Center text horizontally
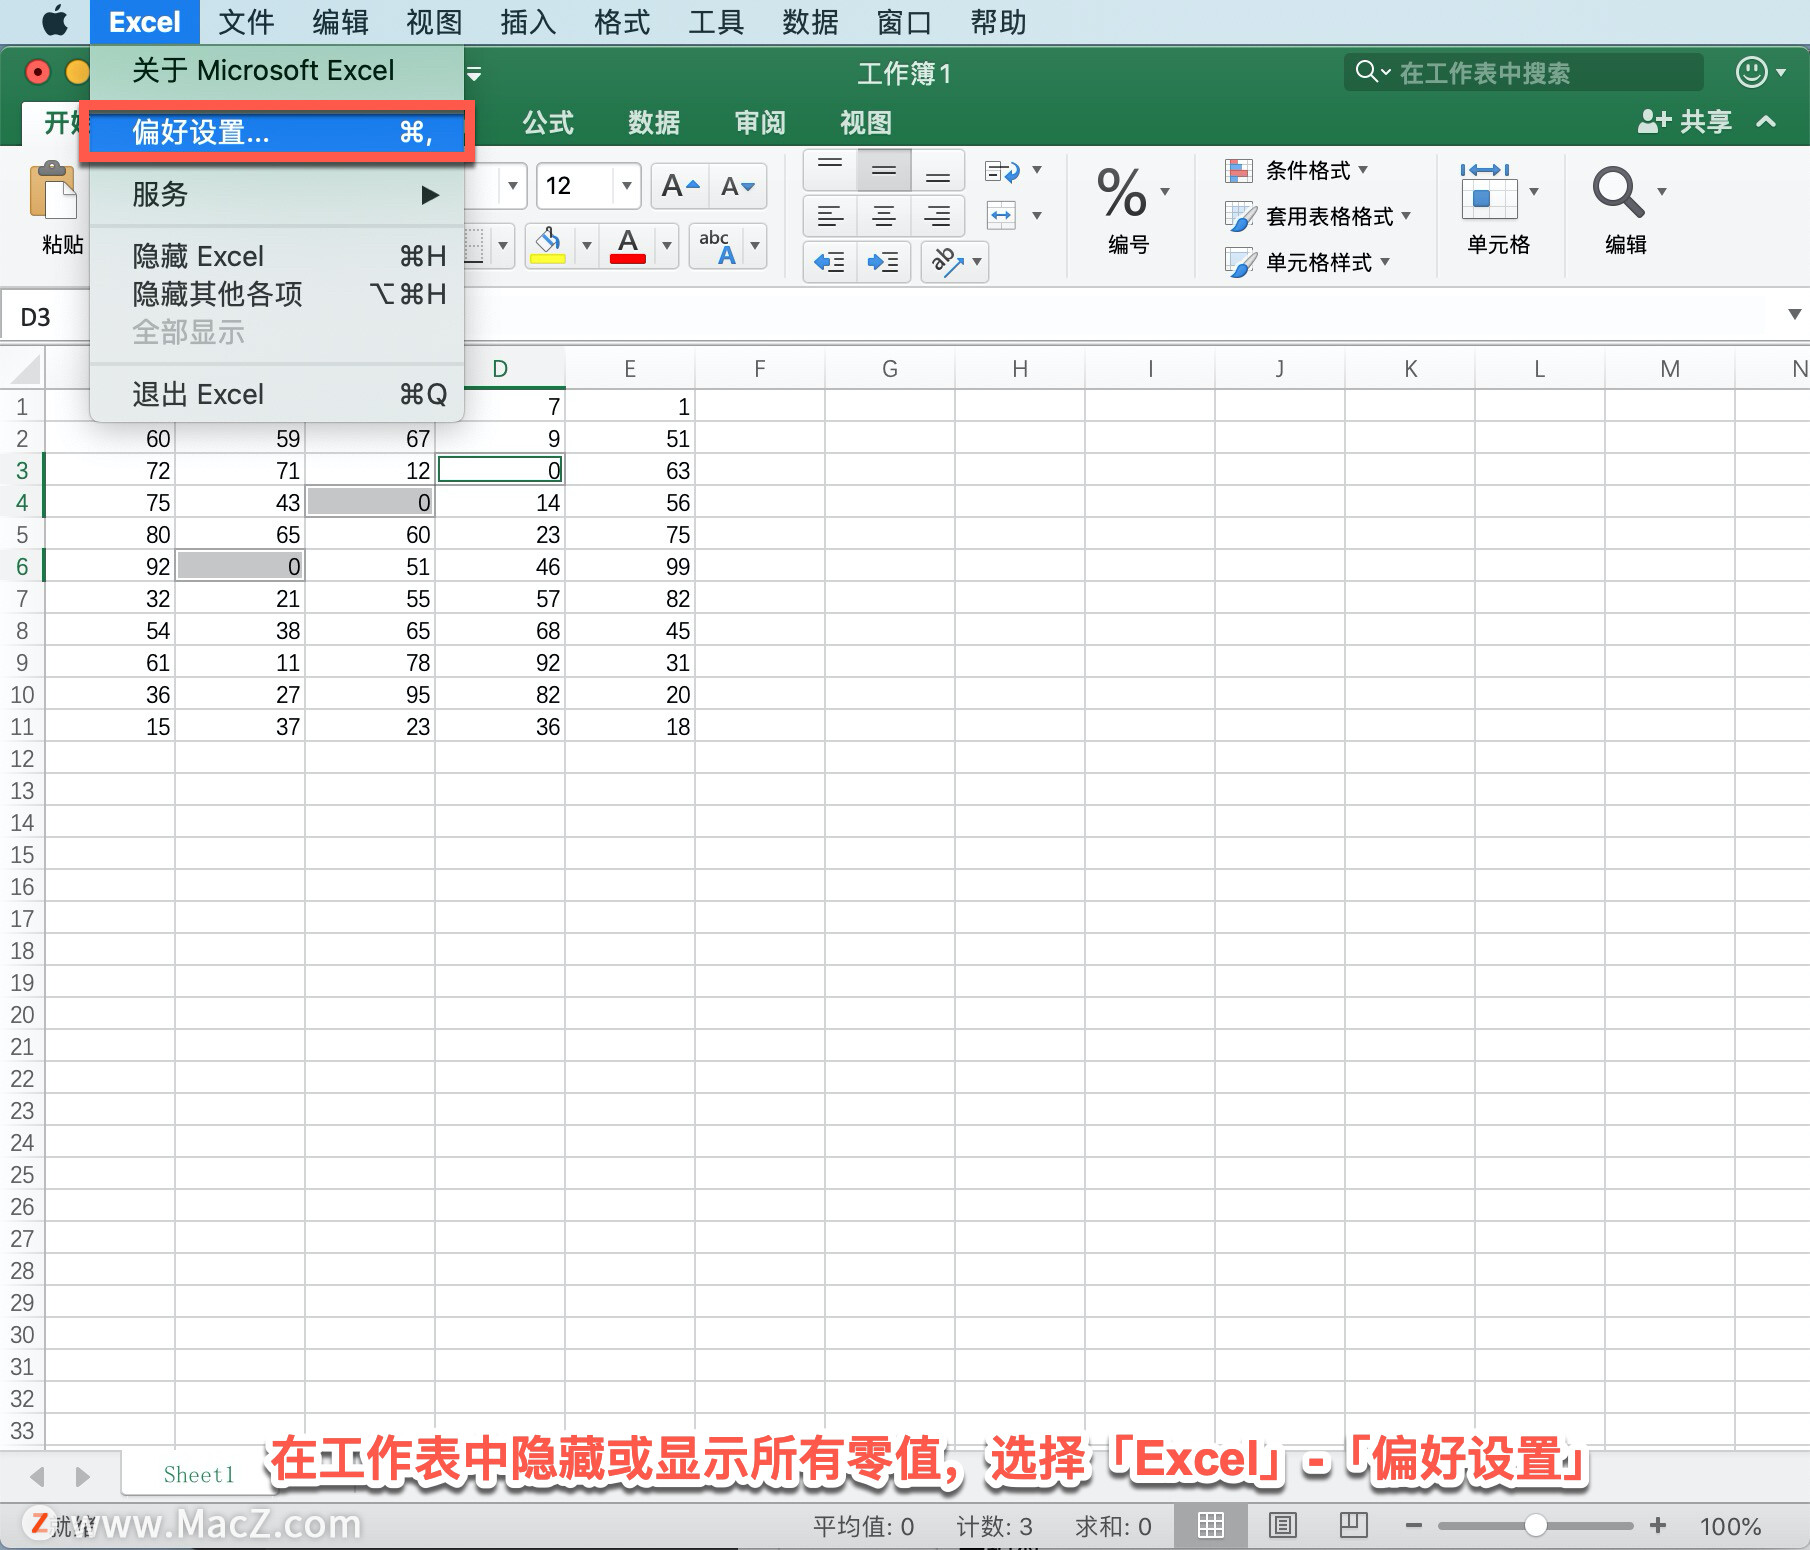Image resolution: width=1810 pixels, height=1550 pixels. pos(884,216)
